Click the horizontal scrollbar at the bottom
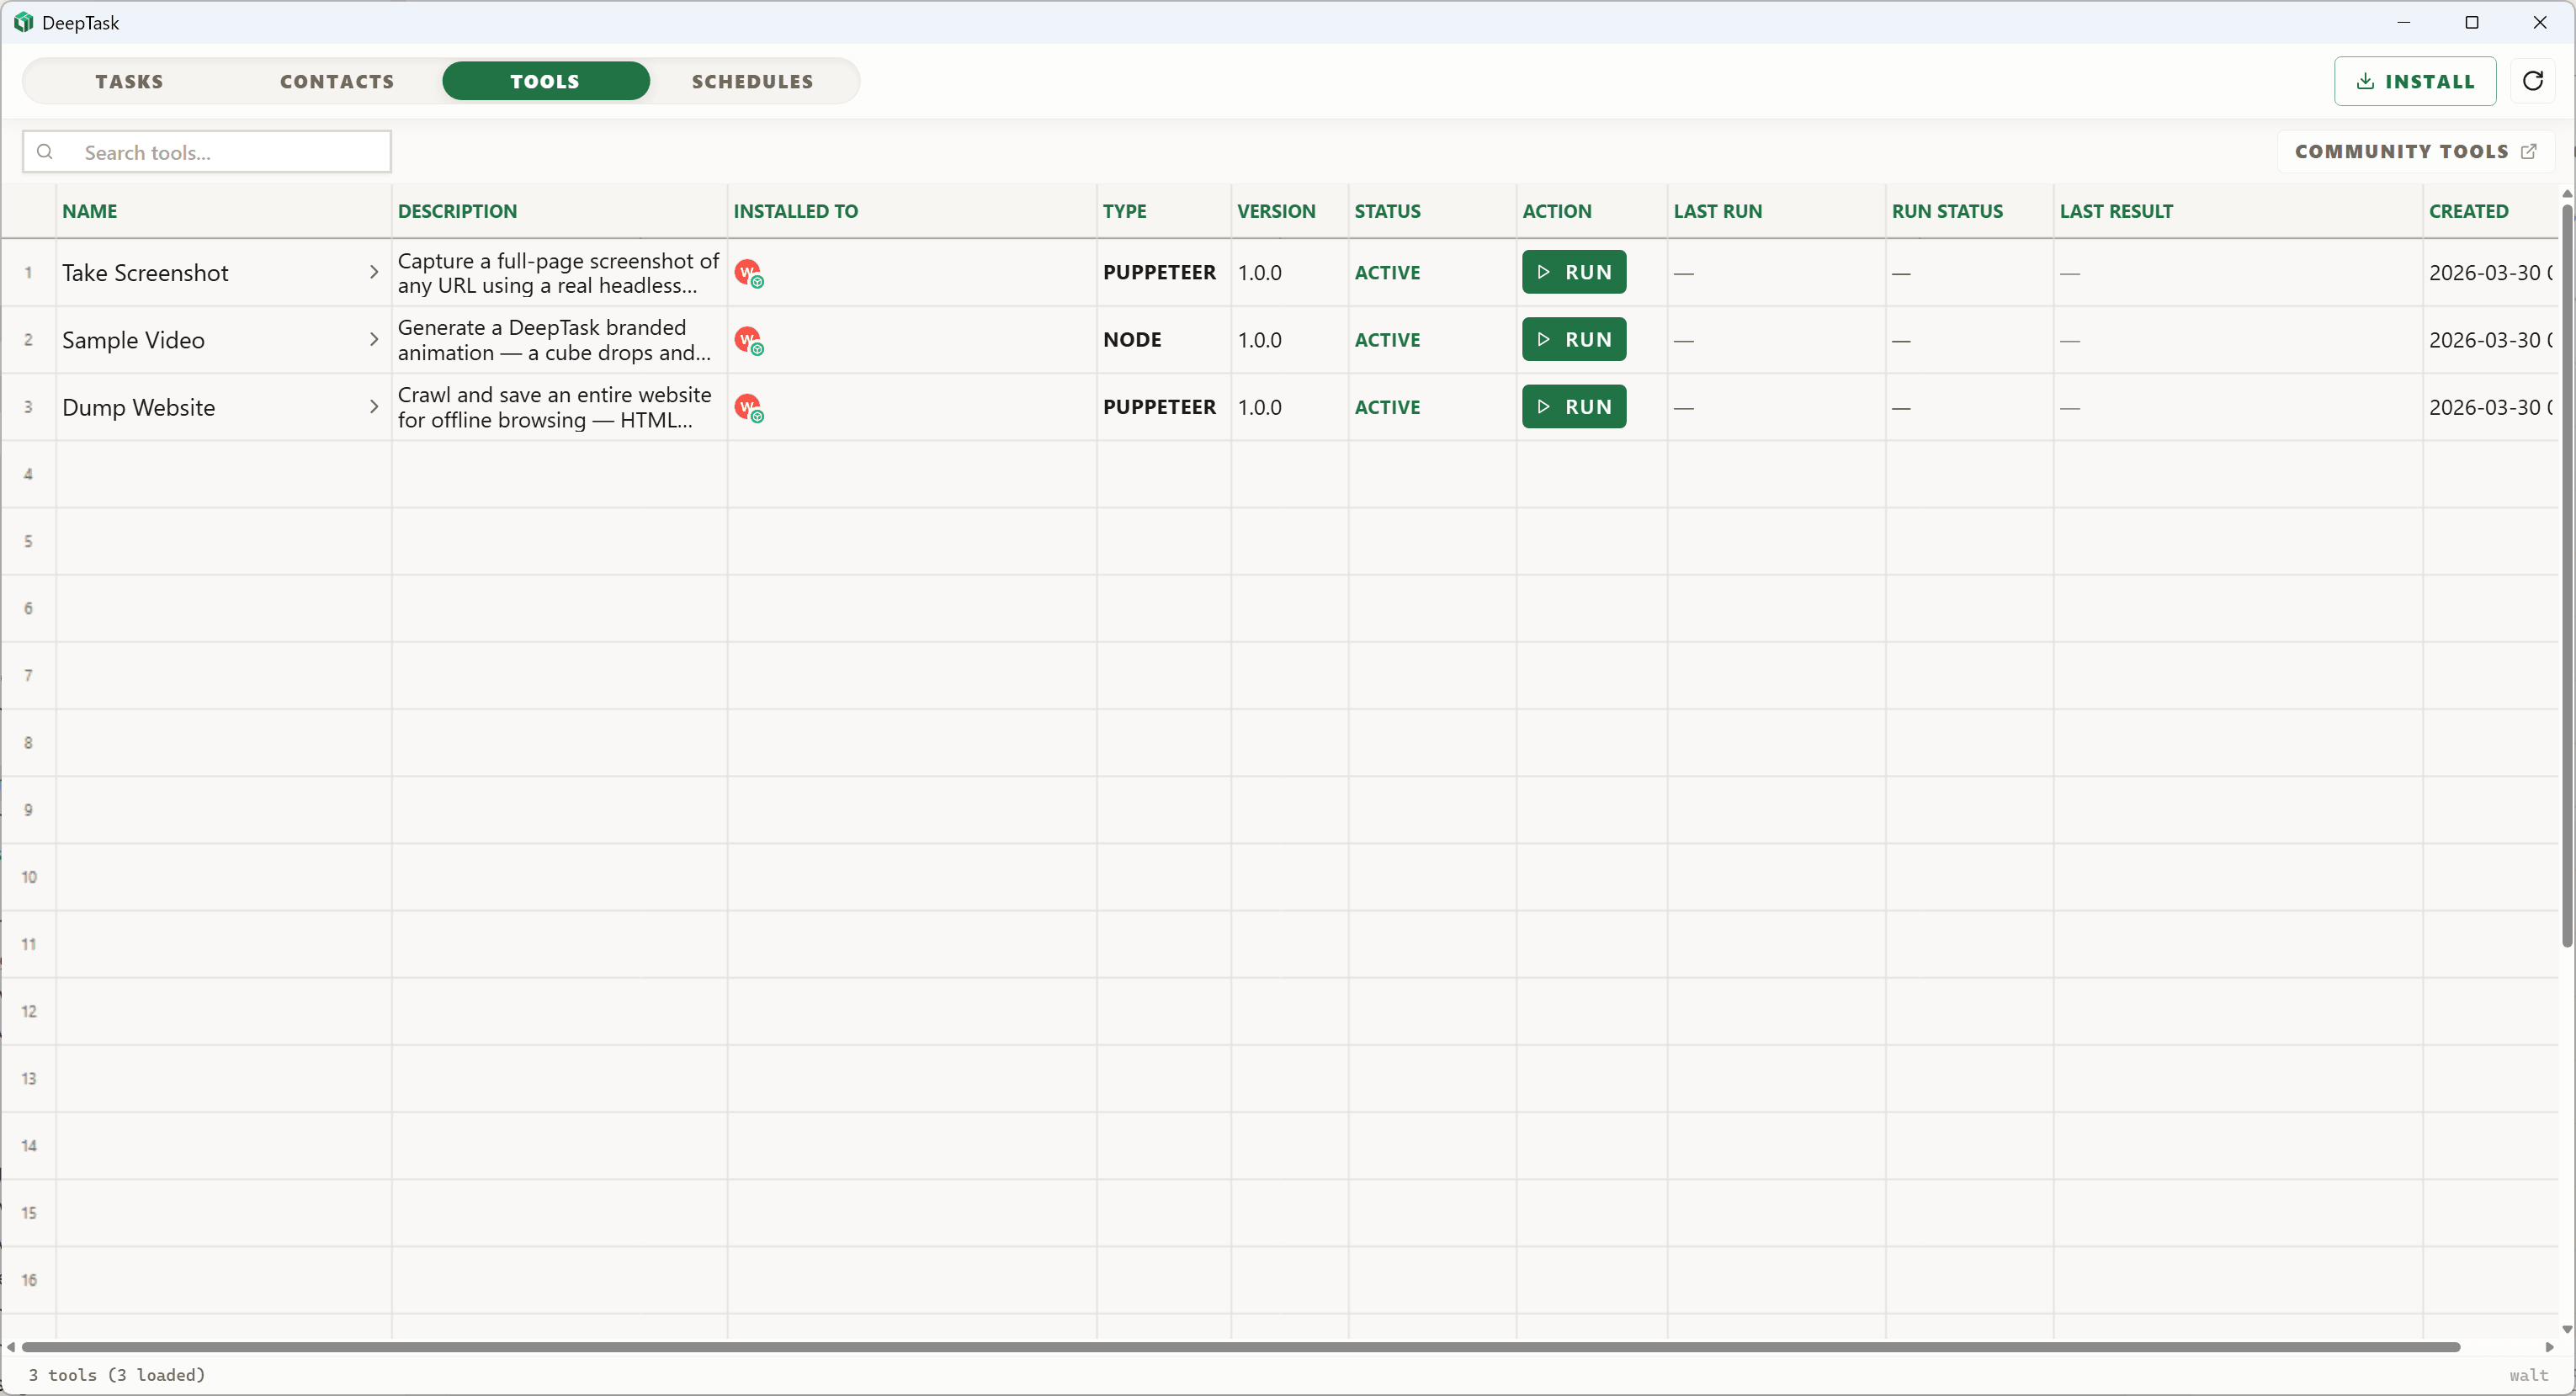This screenshot has height=1396, width=2576. [1240, 1347]
